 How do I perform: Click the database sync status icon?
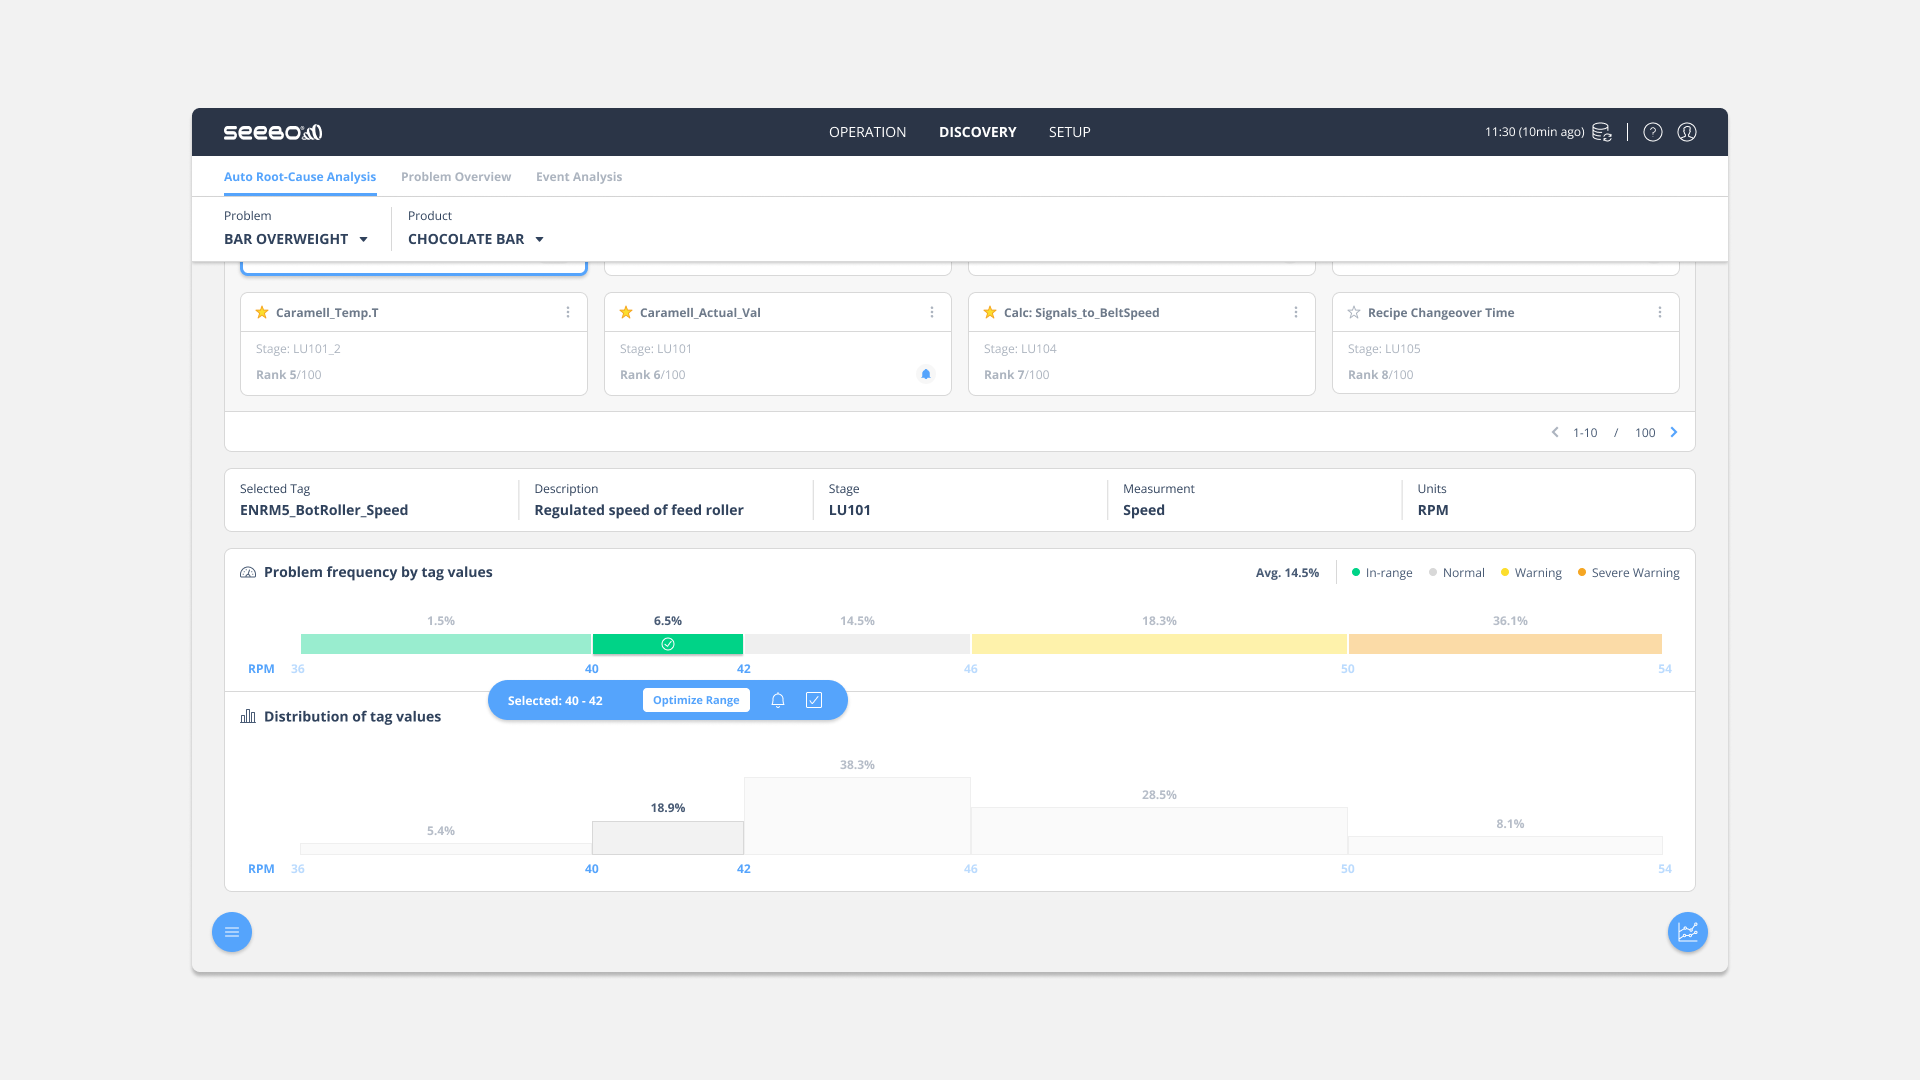point(1601,132)
